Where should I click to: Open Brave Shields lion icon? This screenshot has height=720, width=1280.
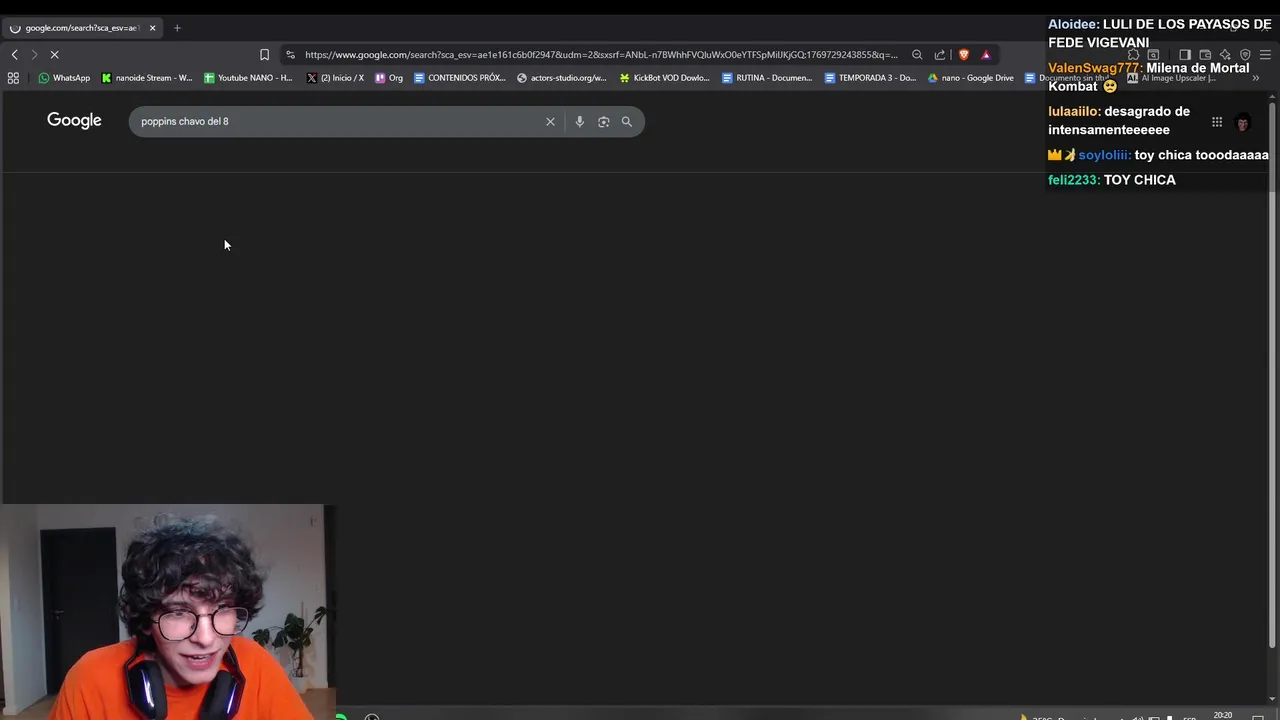964,55
